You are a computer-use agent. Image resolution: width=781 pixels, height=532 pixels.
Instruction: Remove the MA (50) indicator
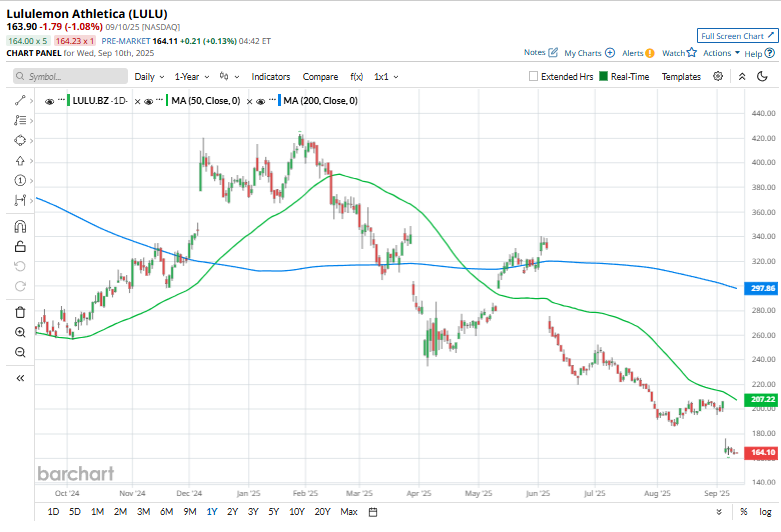click(137, 101)
